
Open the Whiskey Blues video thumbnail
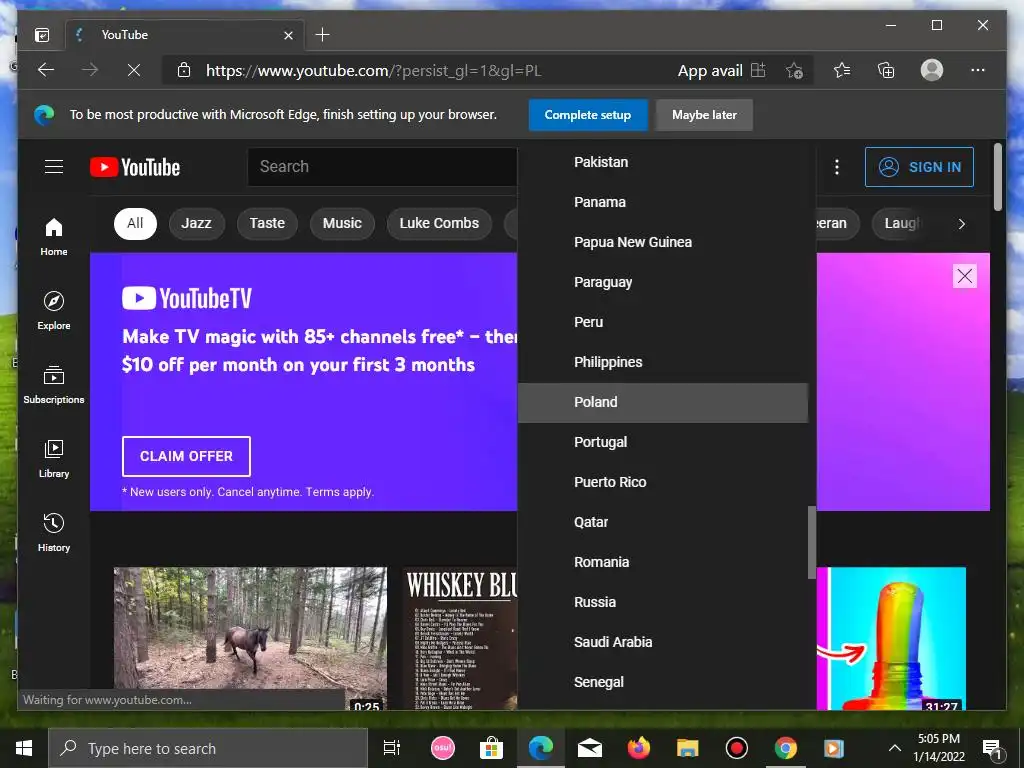click(x=460, y=638)
